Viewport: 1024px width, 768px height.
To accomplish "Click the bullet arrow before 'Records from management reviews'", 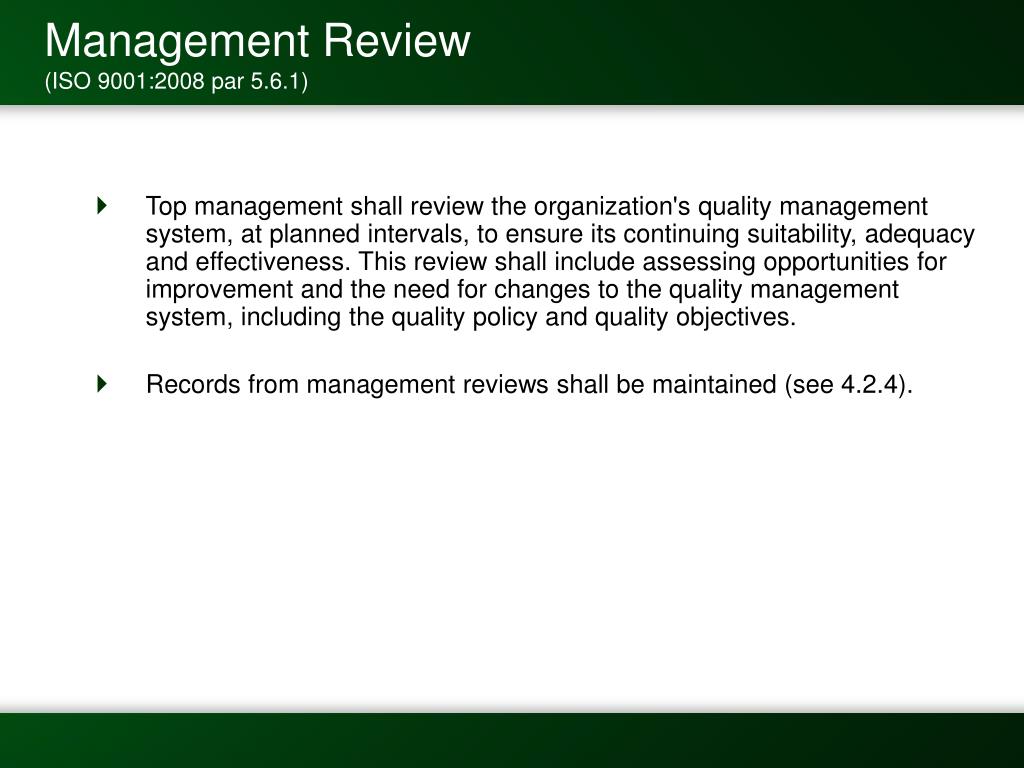I will click(x=102, y=383).
